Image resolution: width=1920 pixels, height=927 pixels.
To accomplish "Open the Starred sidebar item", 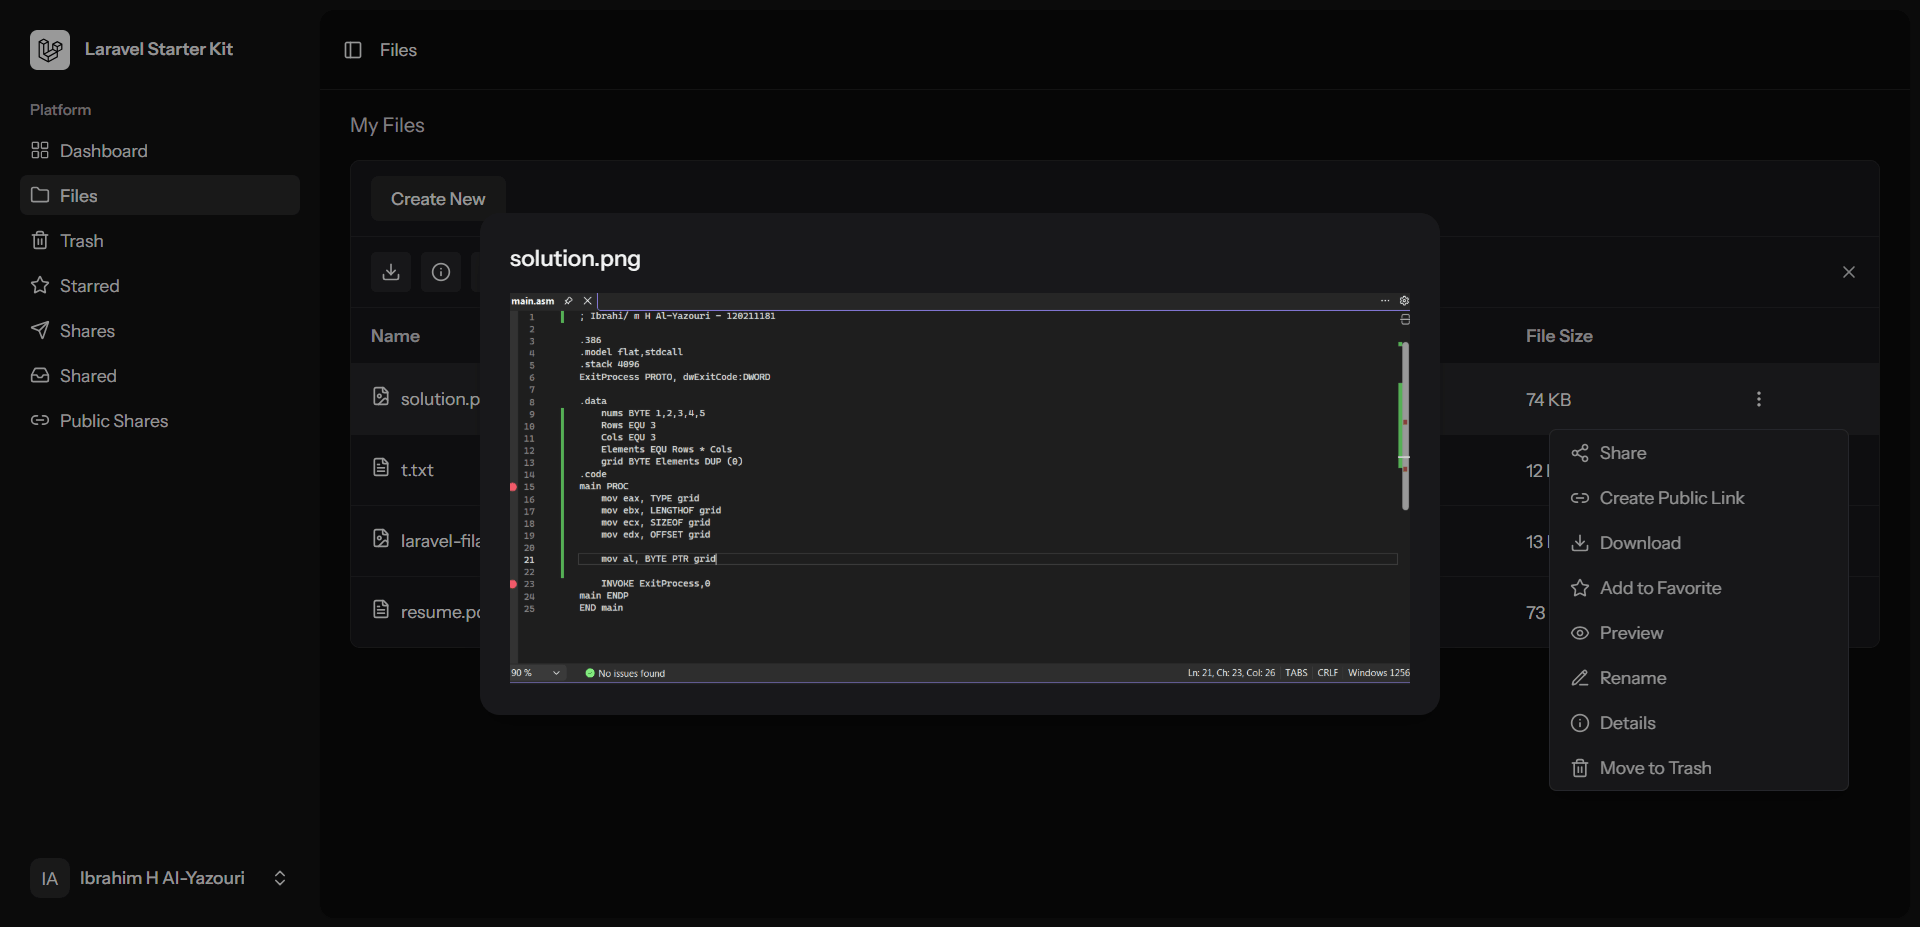I will click(160, 286).
